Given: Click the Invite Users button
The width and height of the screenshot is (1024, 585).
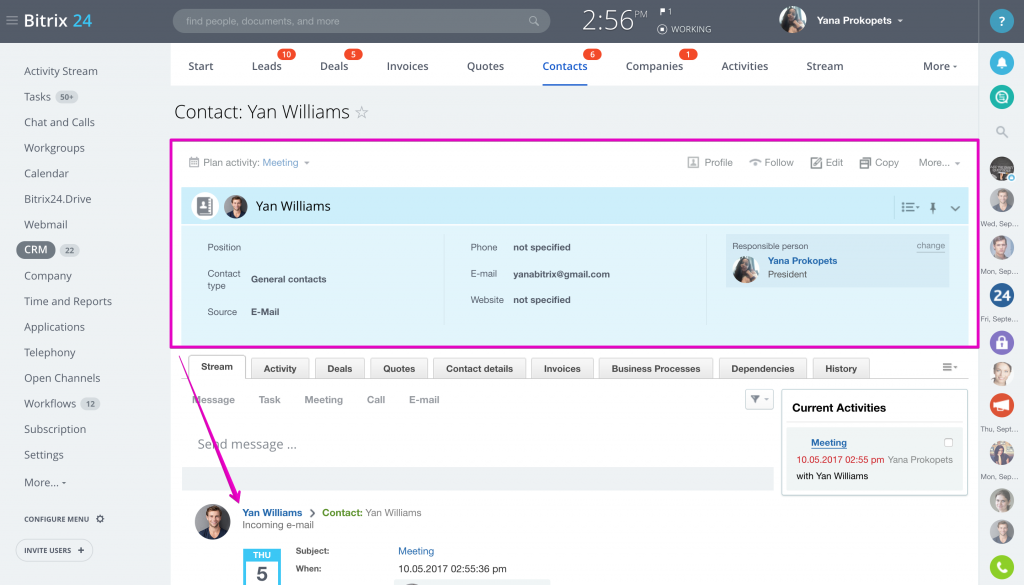Looking at the screenshot, I should point(54,550).
